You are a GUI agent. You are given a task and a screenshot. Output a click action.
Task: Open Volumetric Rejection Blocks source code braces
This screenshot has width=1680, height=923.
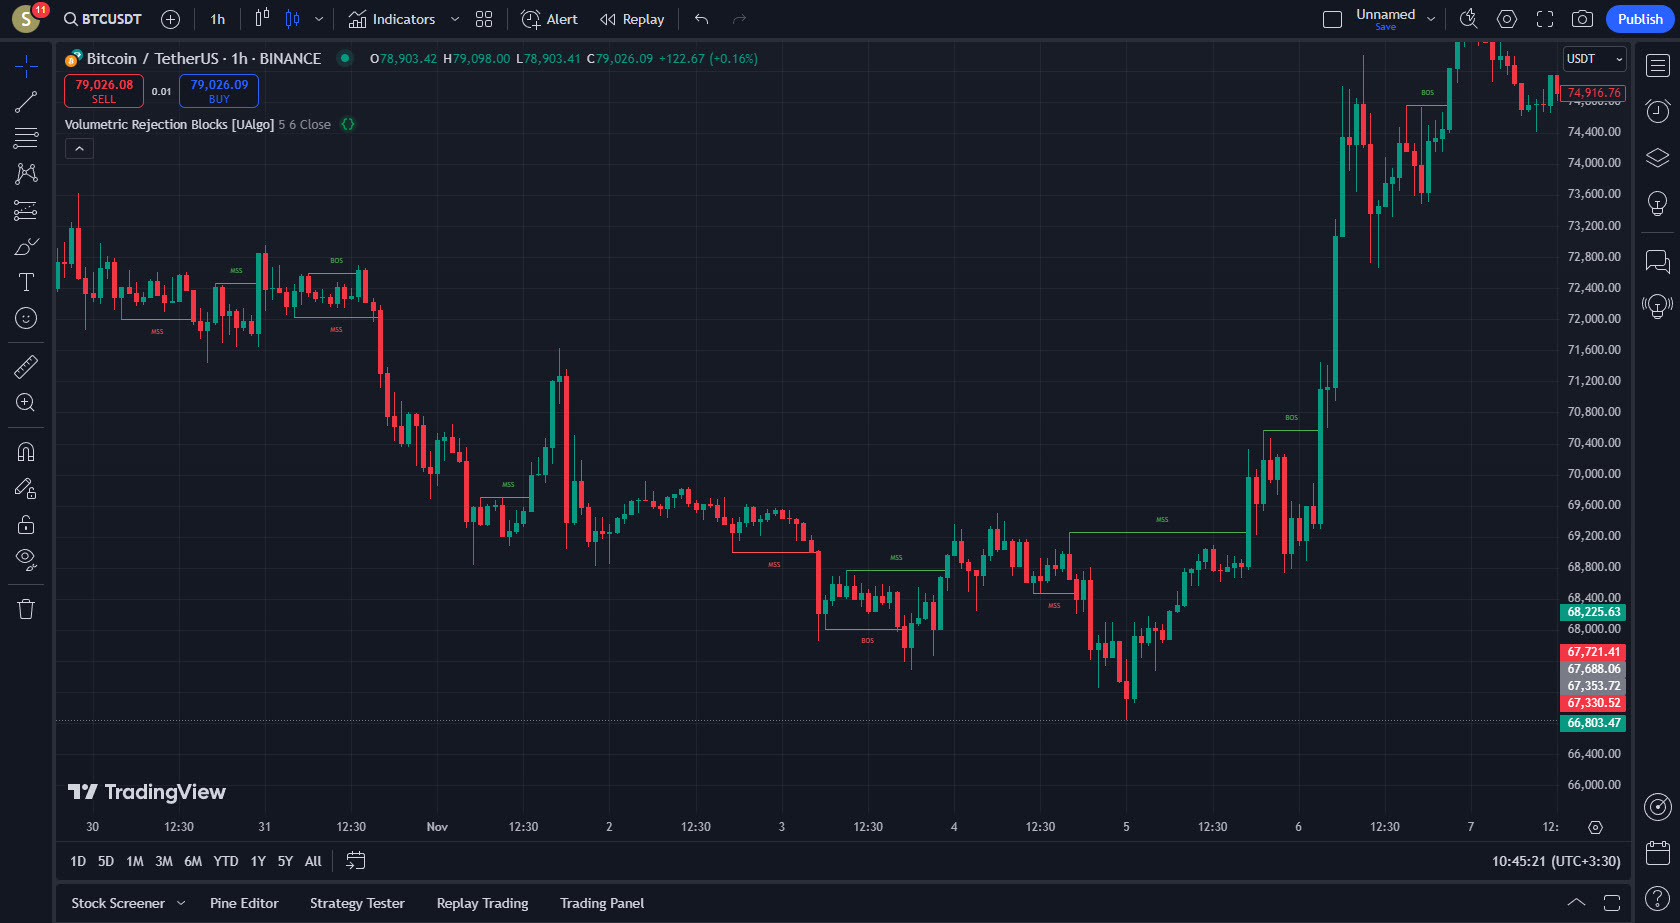pyautogui.click(x=348, y=125)
